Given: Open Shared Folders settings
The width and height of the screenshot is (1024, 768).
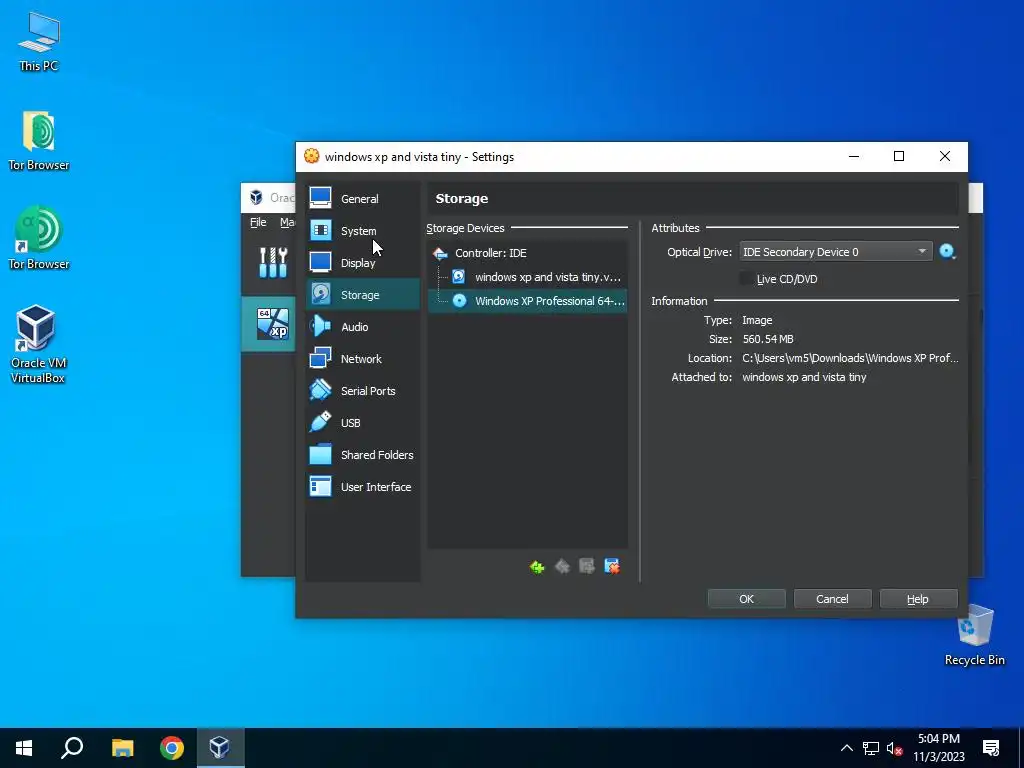Looking at the screenshot, I should click(362, 455).
